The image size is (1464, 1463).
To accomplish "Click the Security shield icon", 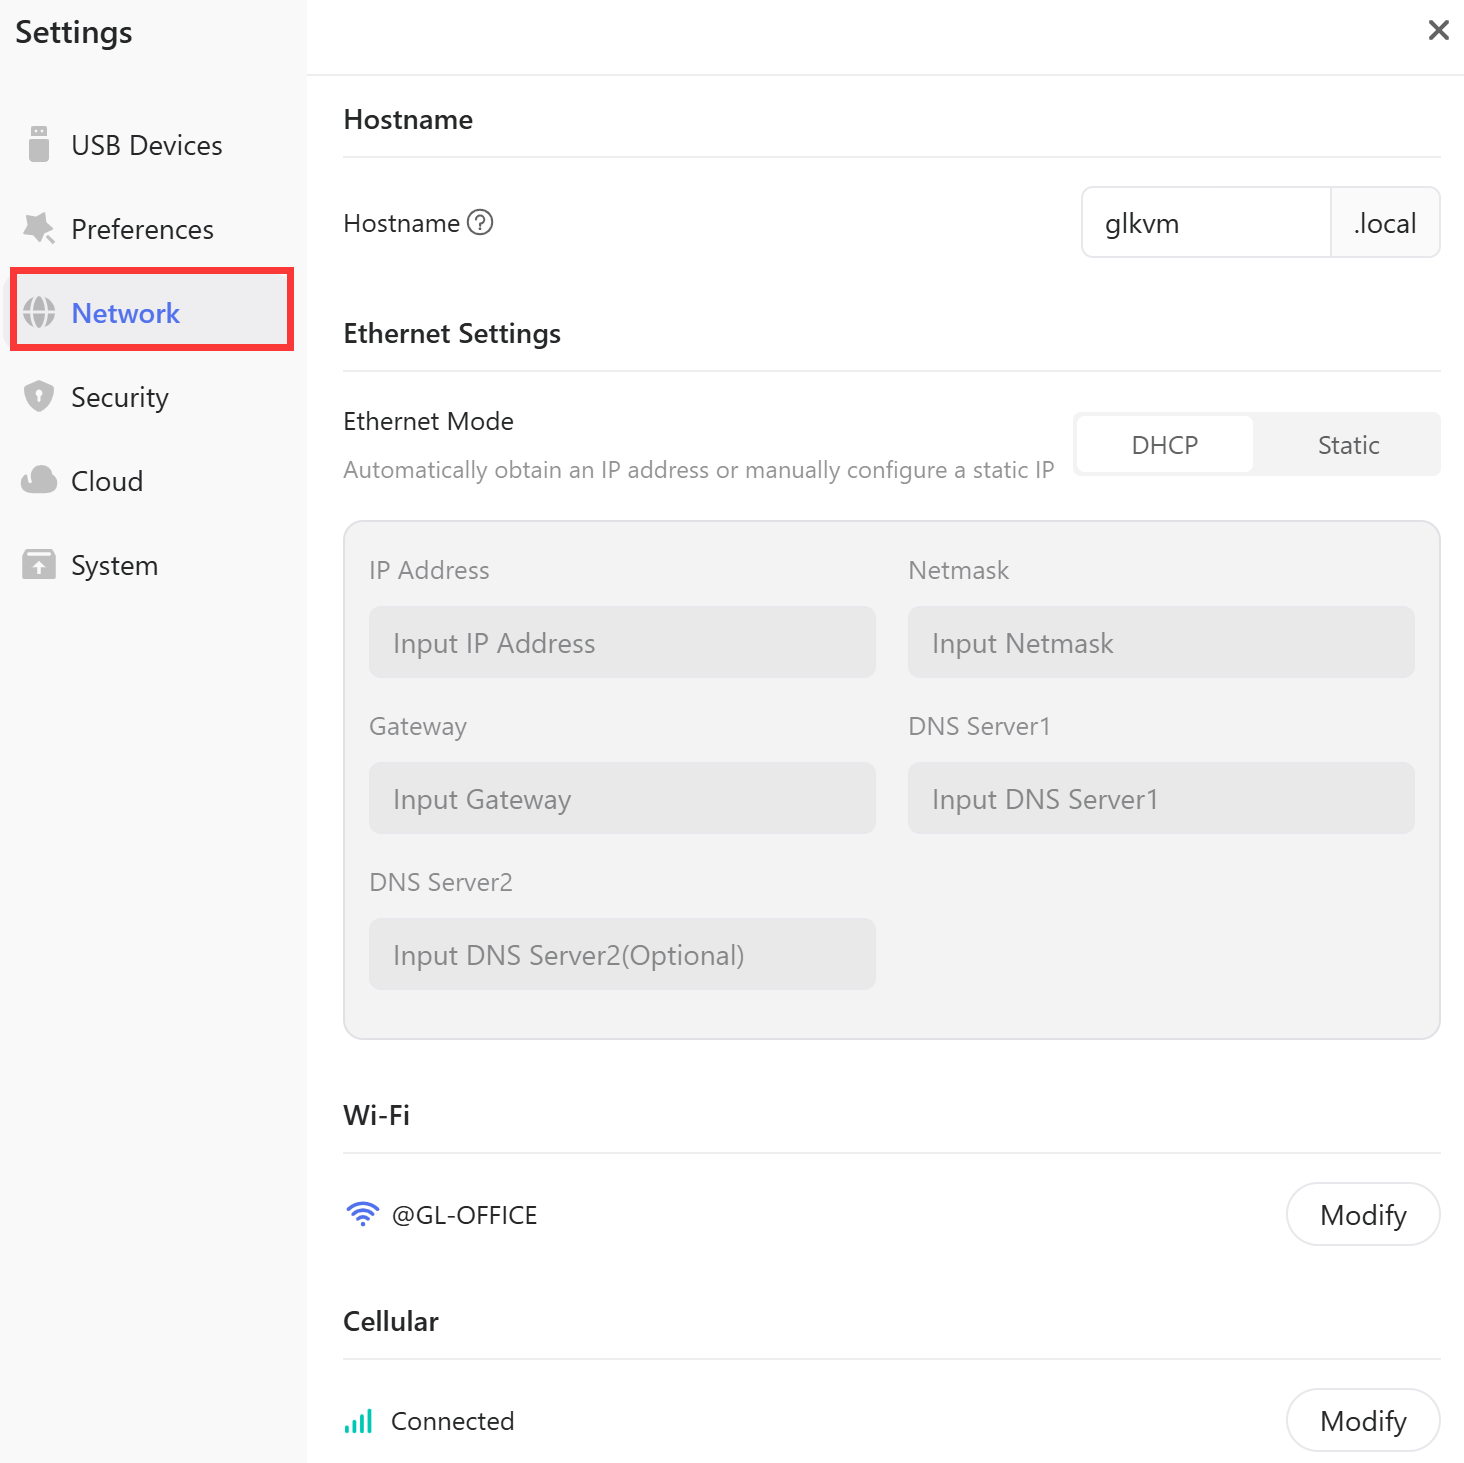I will click(39, 396).
